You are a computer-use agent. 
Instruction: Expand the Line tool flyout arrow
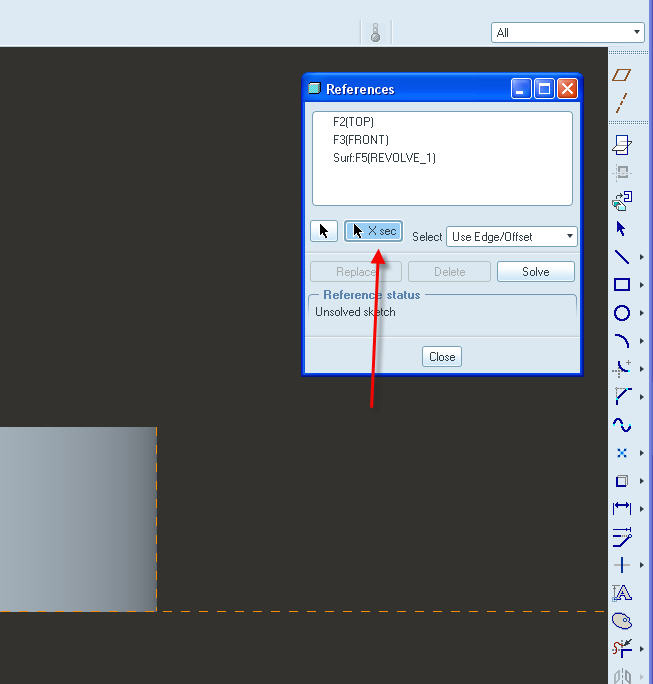[x=642, y=257]
